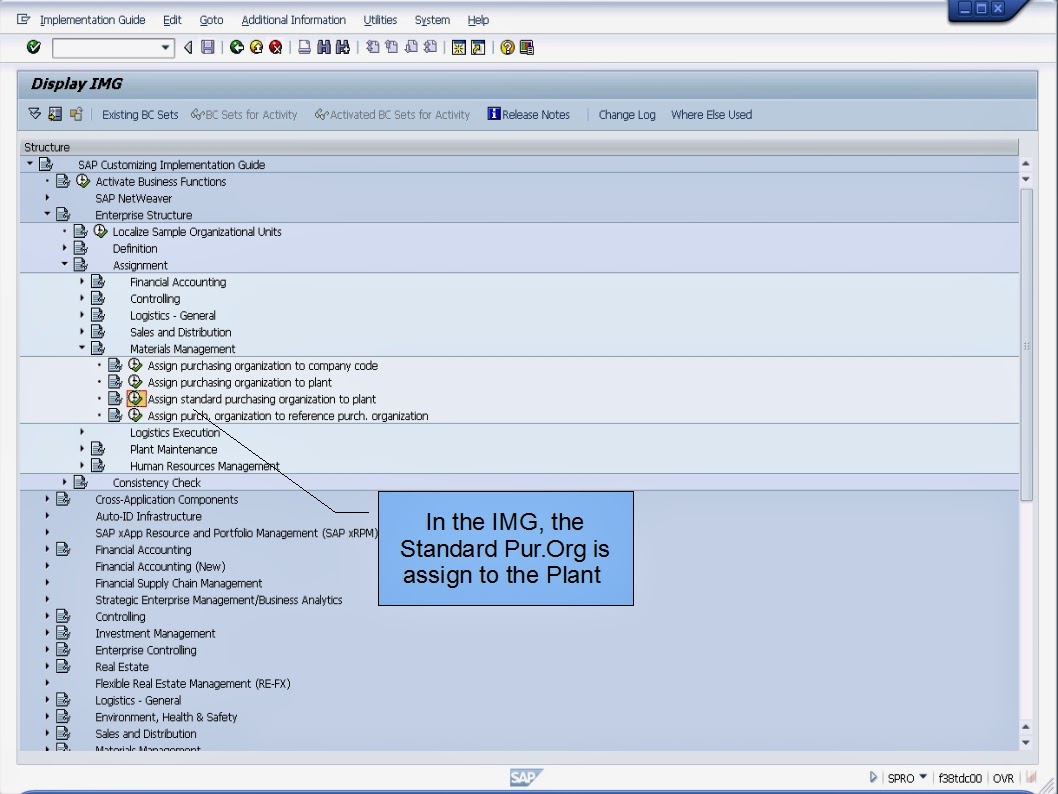
Task: Click the Print icon
Action: 302,47
